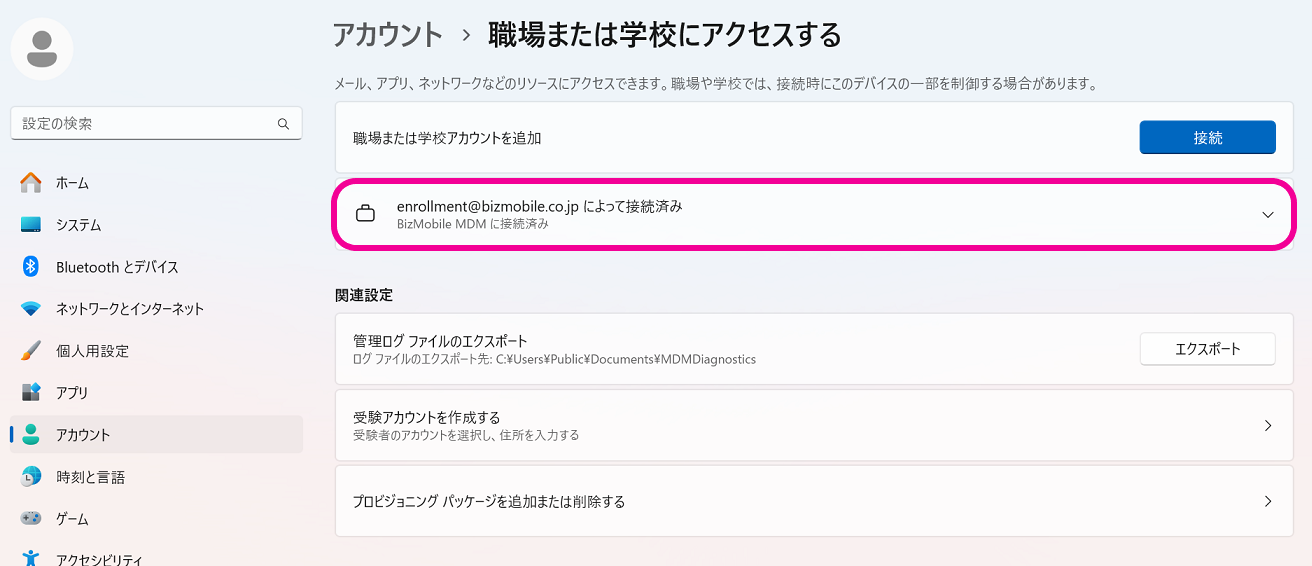Click the Gaming controller icon
Screen dimensions: 1312x566
coord(31,519)
